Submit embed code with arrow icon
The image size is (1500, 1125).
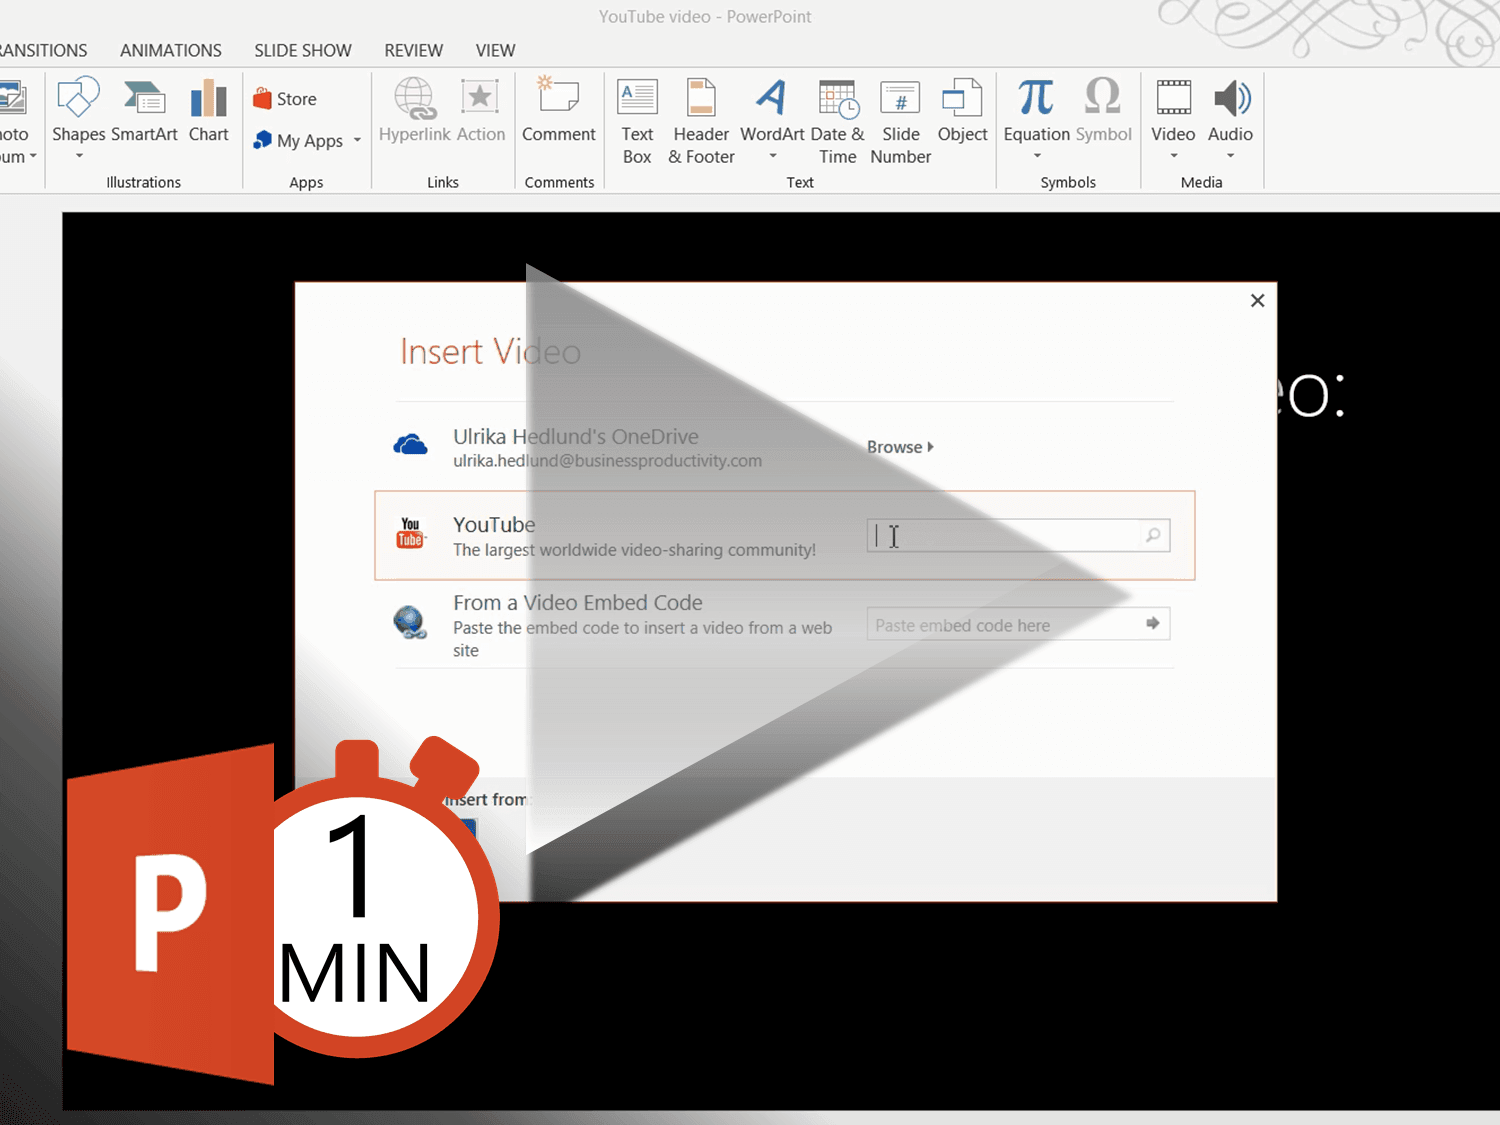[x=1152, y=624]
